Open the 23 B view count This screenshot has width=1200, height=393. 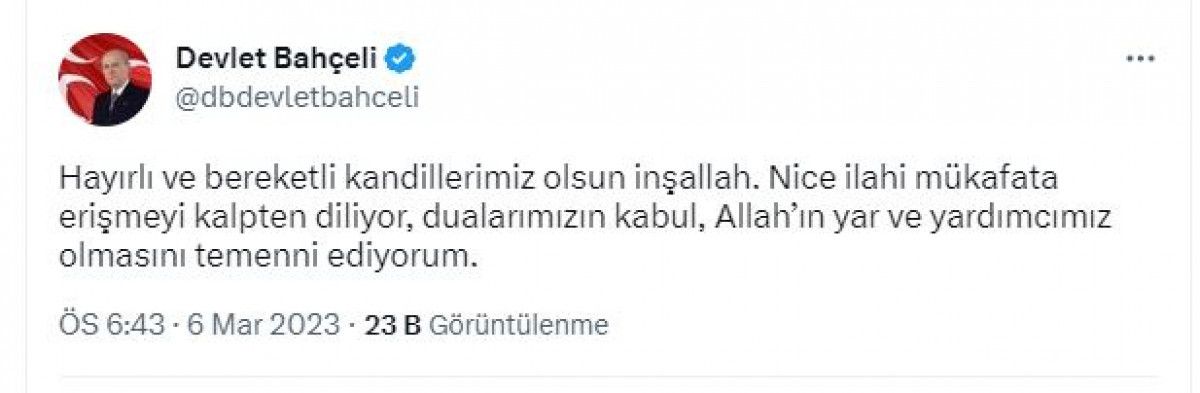pyautogui.click(x=392, y=324)
